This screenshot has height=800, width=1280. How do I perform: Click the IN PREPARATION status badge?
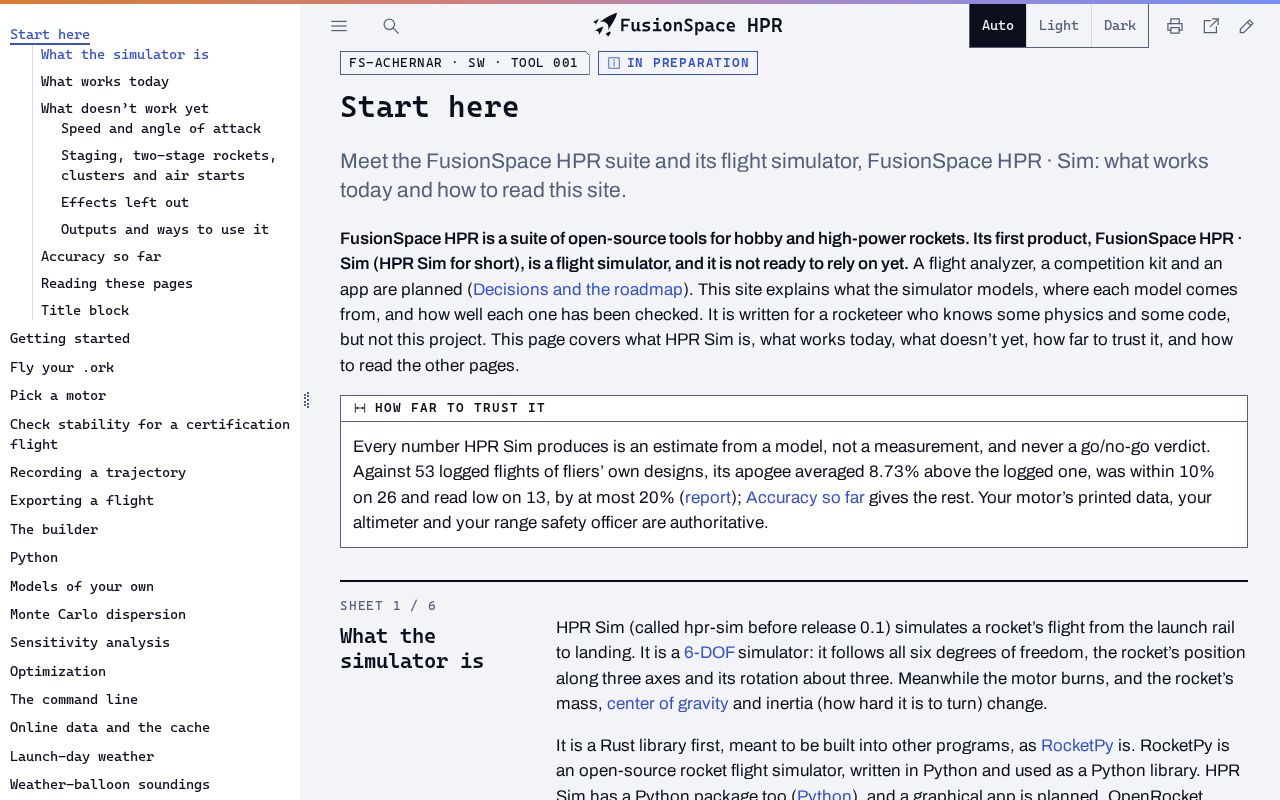(678, 63)
